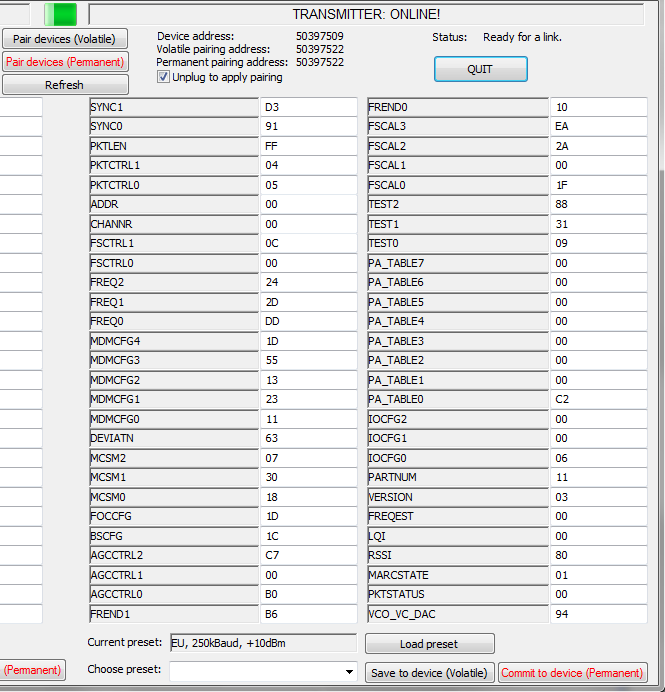665x692 pixels.
Task: Click Load preset button
Action: point(430,644)
